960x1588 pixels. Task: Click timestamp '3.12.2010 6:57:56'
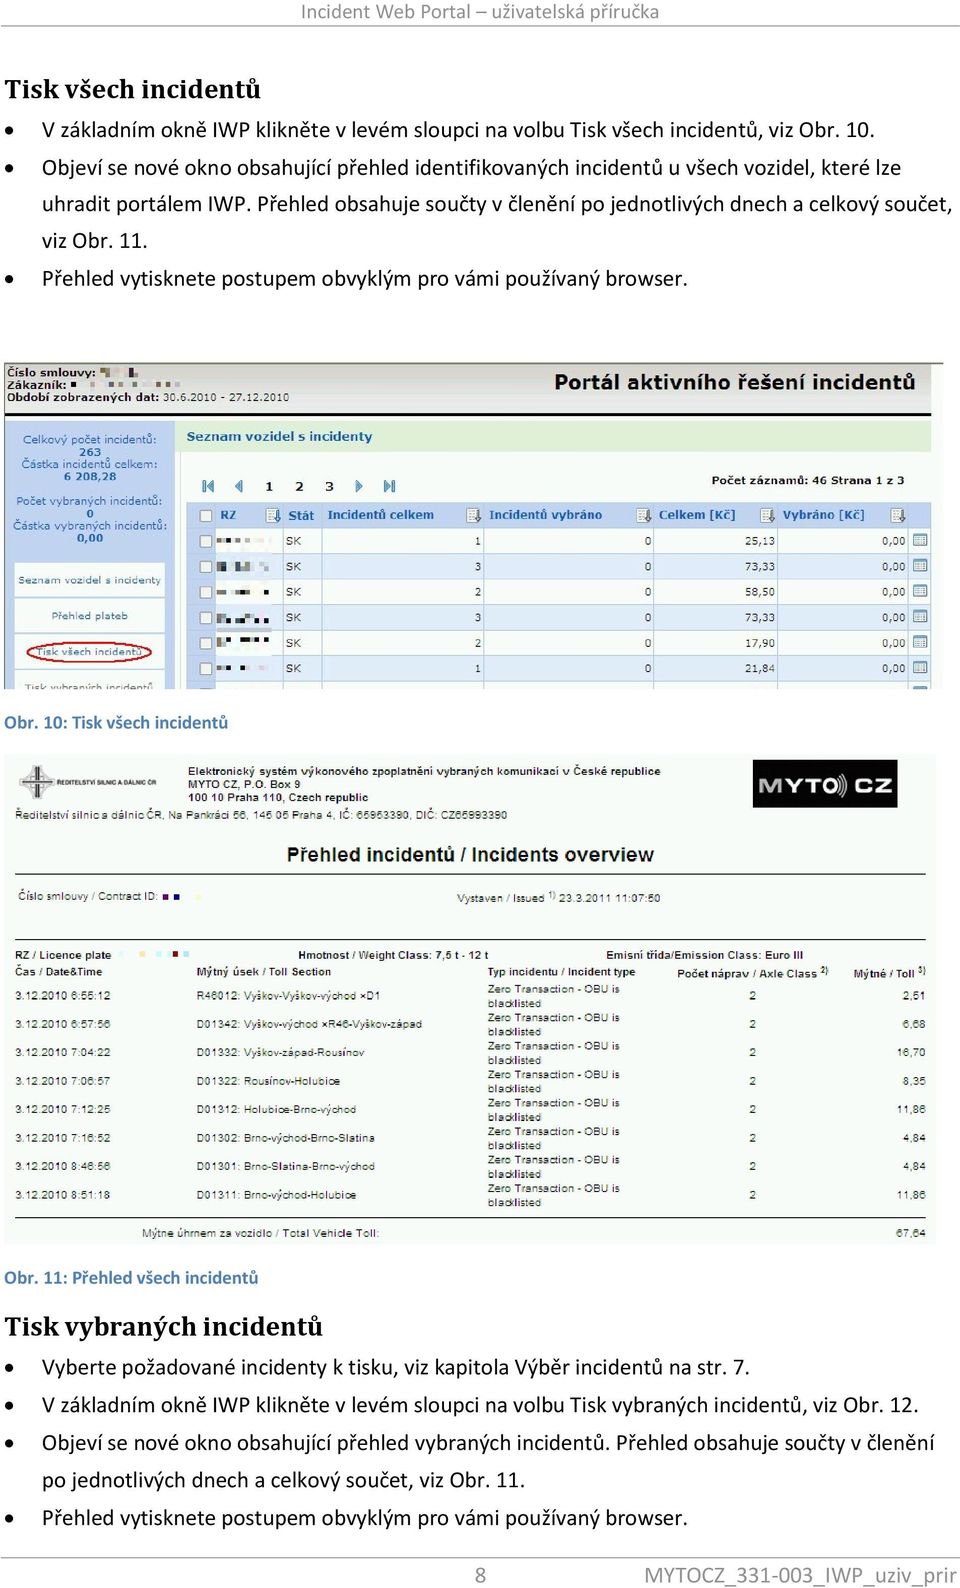(x=63, y=1024)
